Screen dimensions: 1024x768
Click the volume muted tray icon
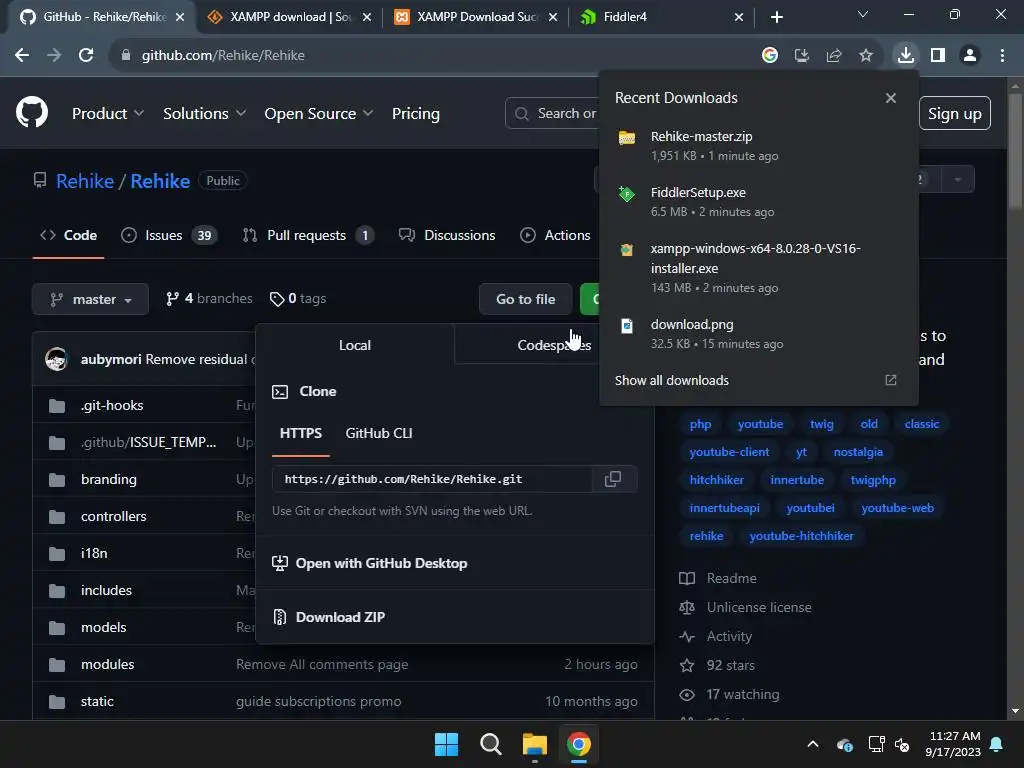click(902, 744)
